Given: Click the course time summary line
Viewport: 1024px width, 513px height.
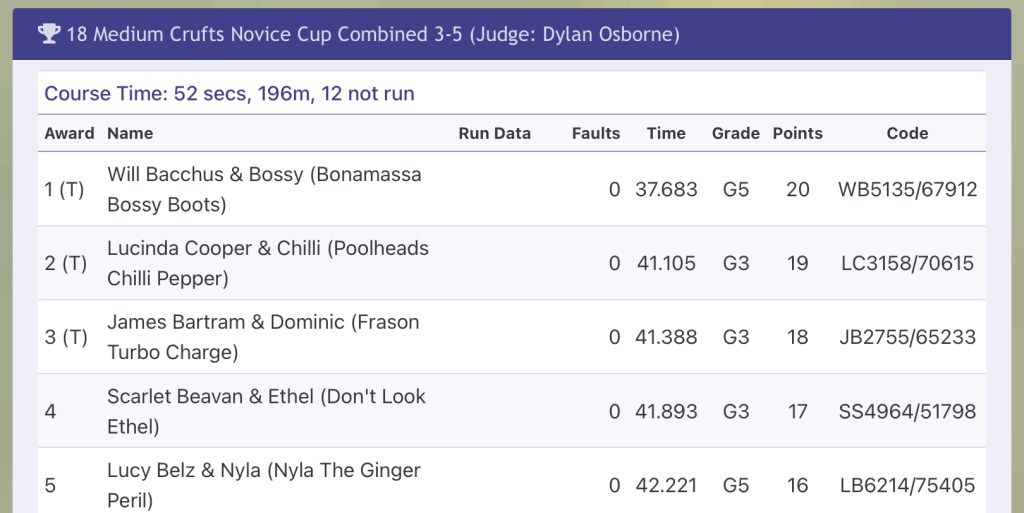Looking at the screenshot, I should [x=229, y=94].
